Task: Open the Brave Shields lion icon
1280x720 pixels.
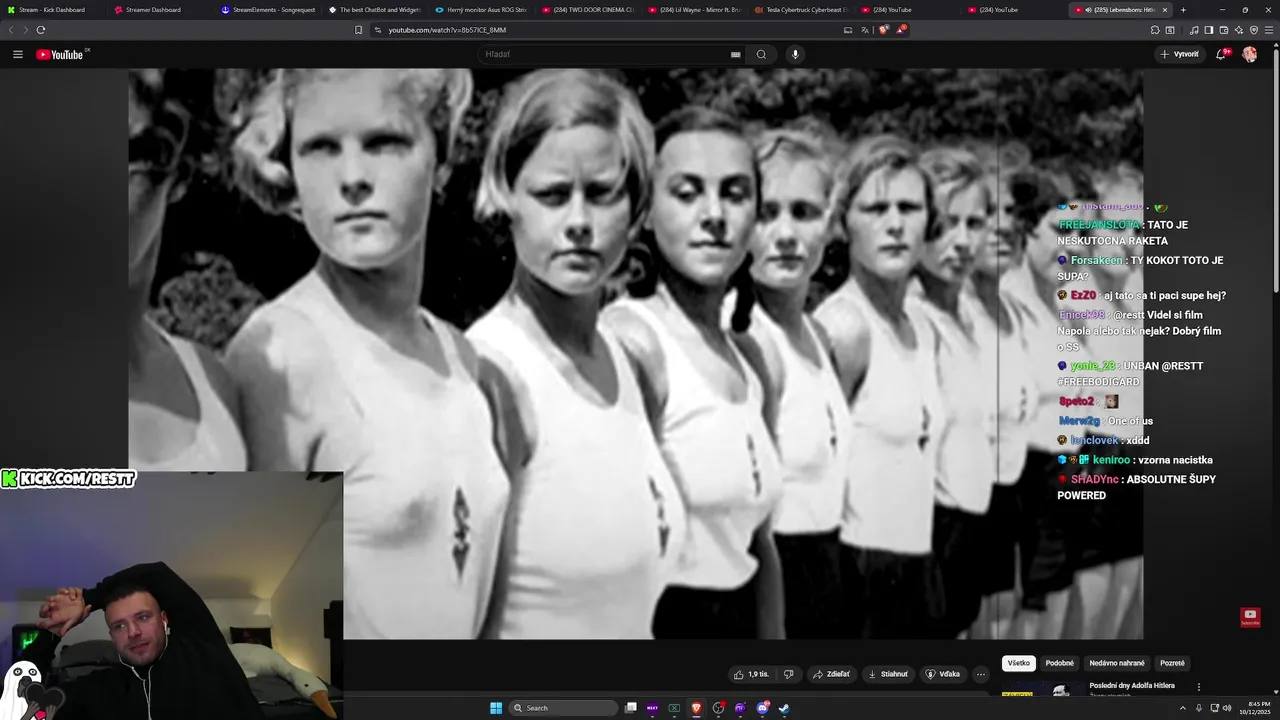Action: pos(884,30)
